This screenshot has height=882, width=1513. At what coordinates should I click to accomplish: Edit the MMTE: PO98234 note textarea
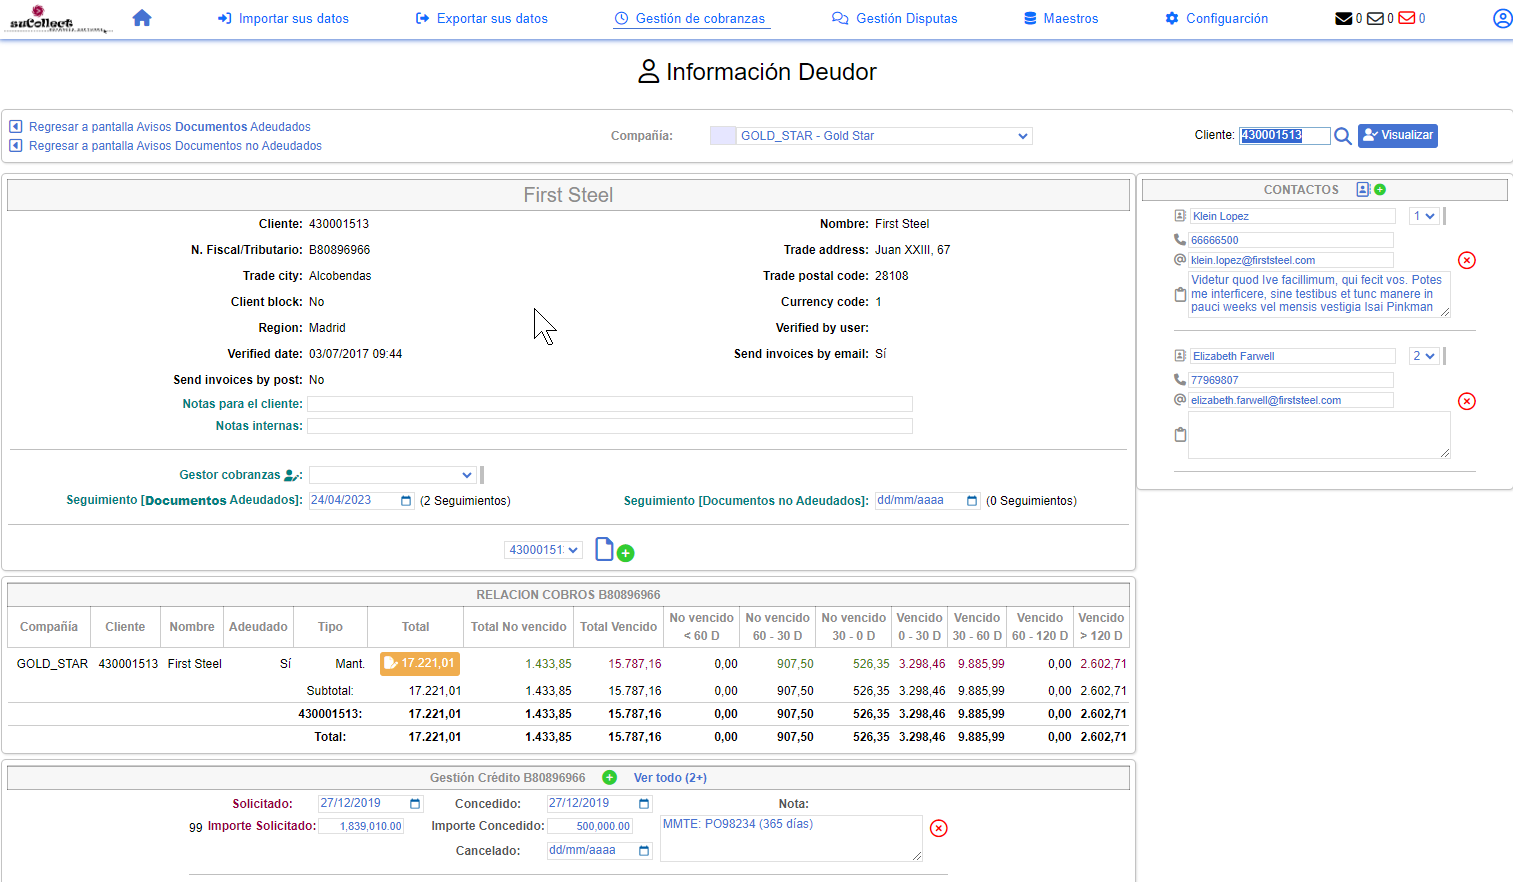[x=791, y=838]
